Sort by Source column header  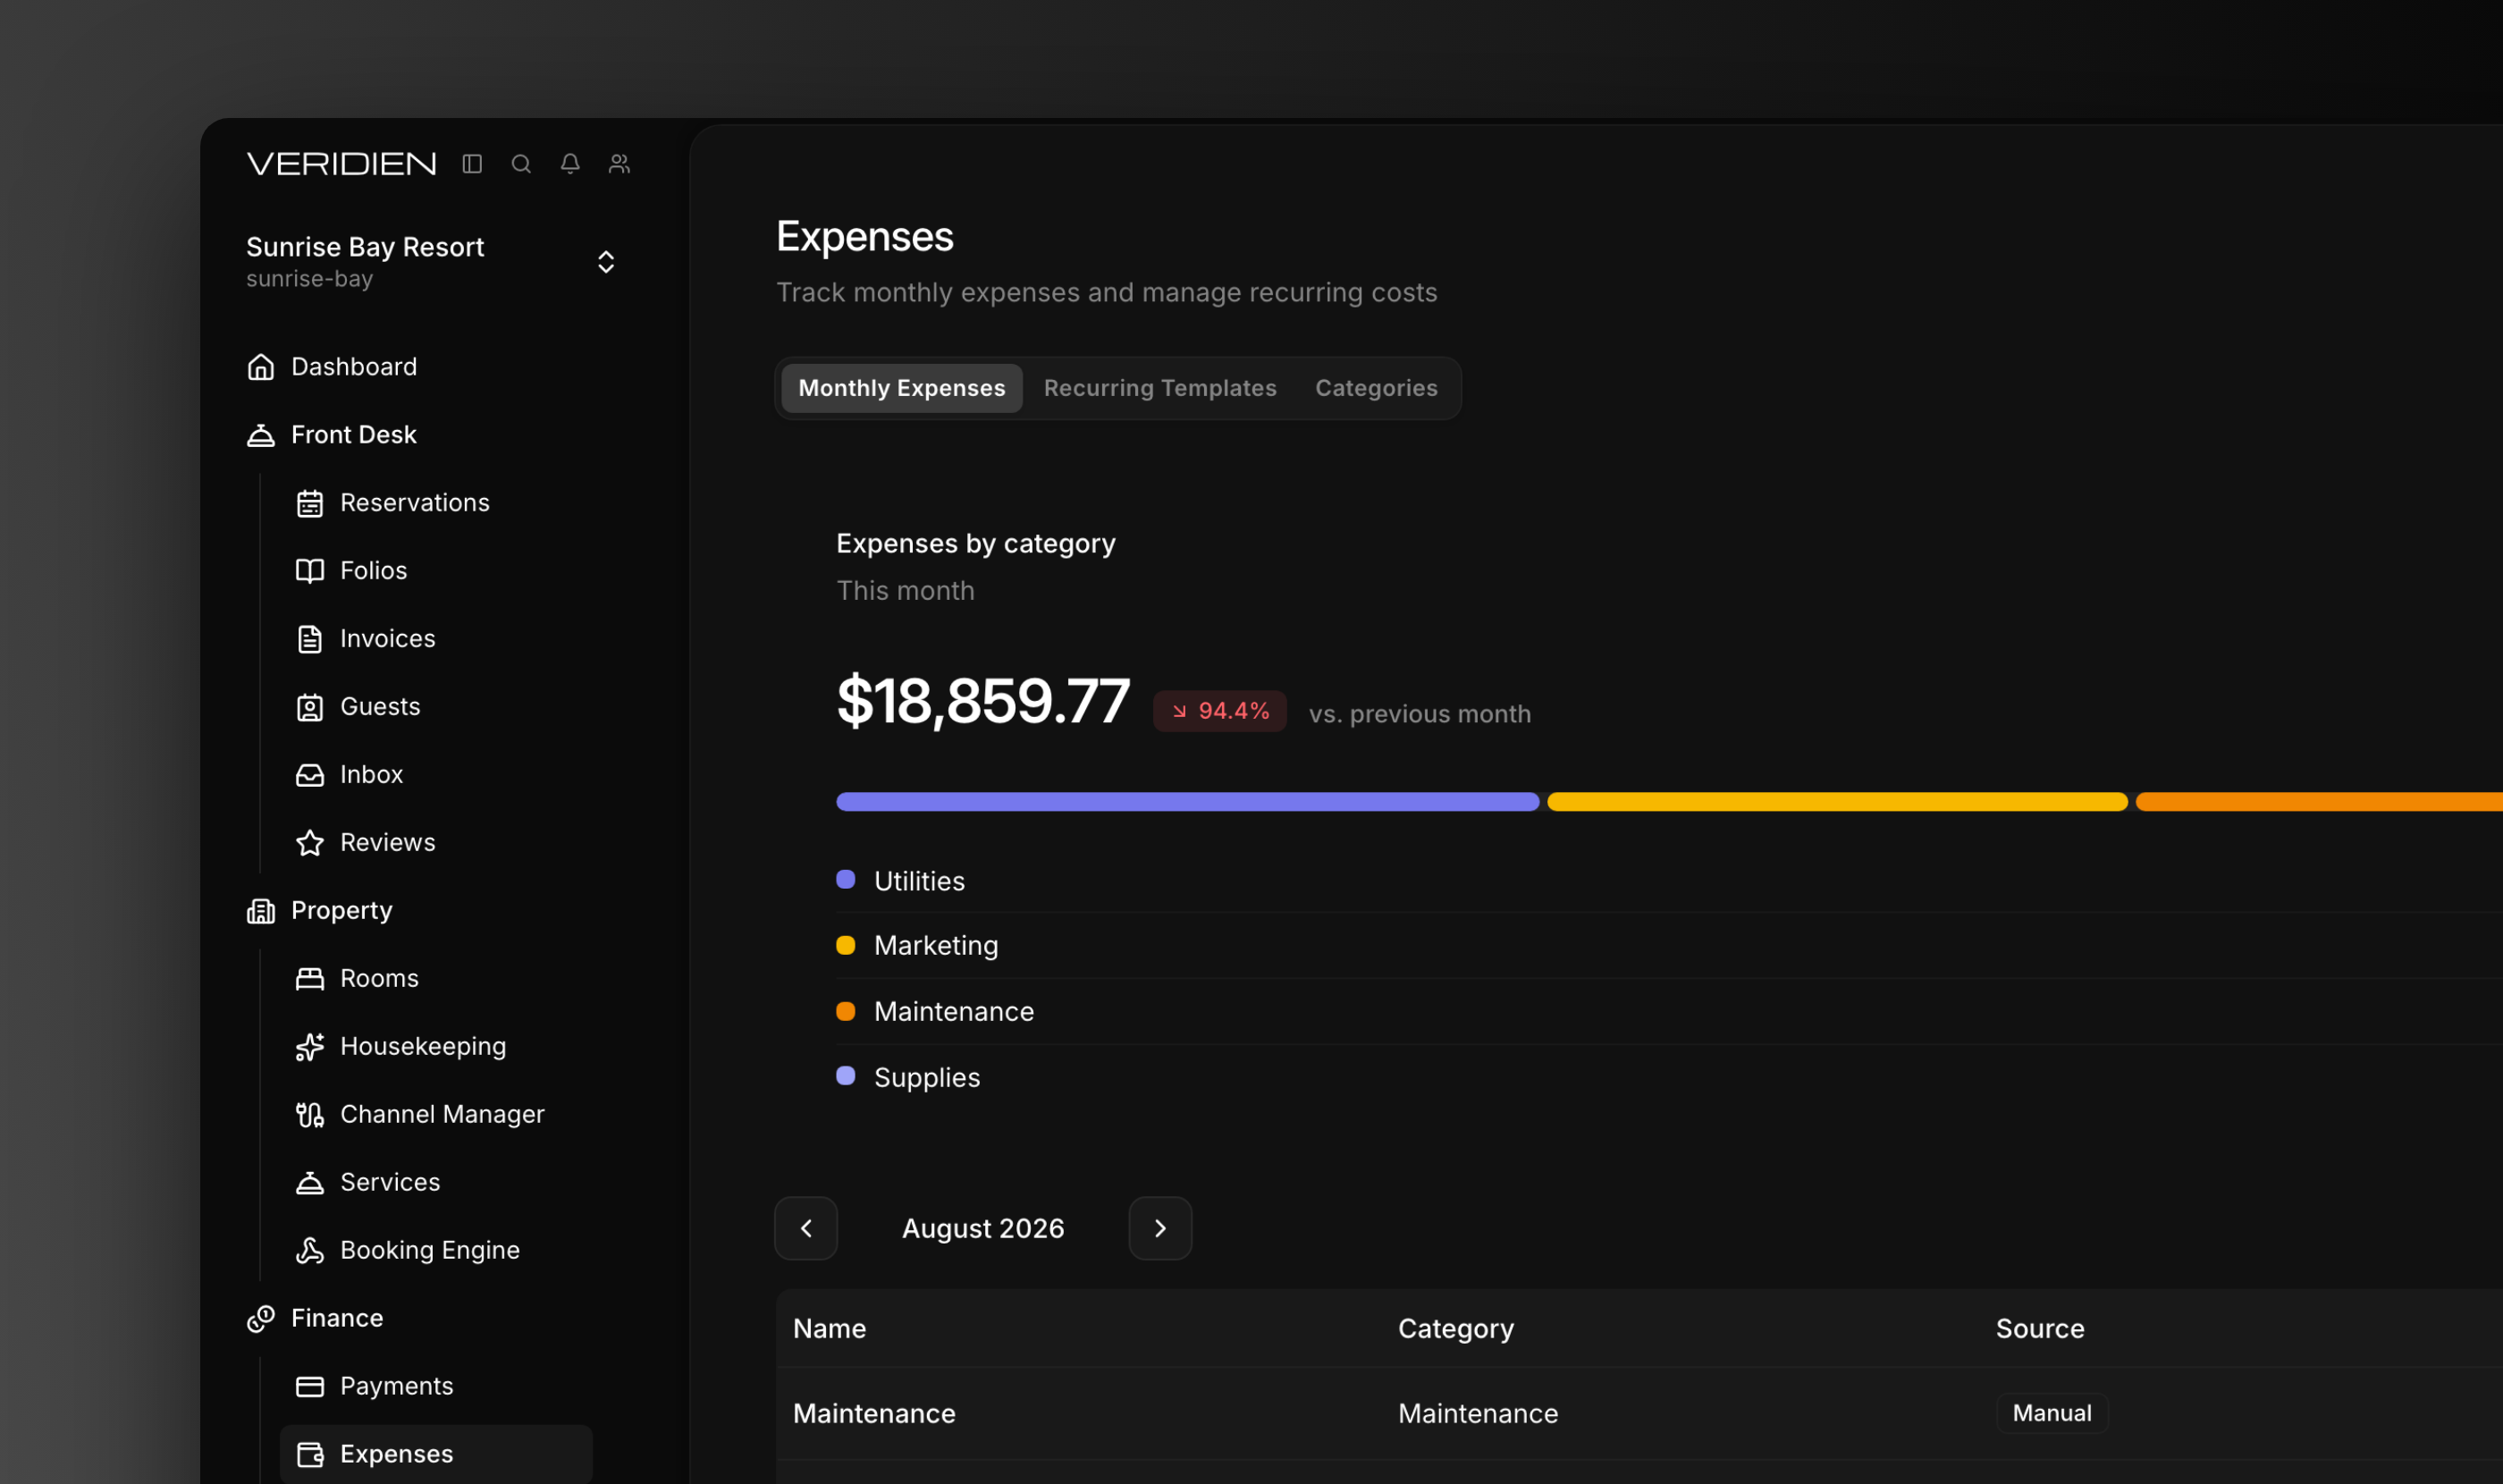2040,1329
